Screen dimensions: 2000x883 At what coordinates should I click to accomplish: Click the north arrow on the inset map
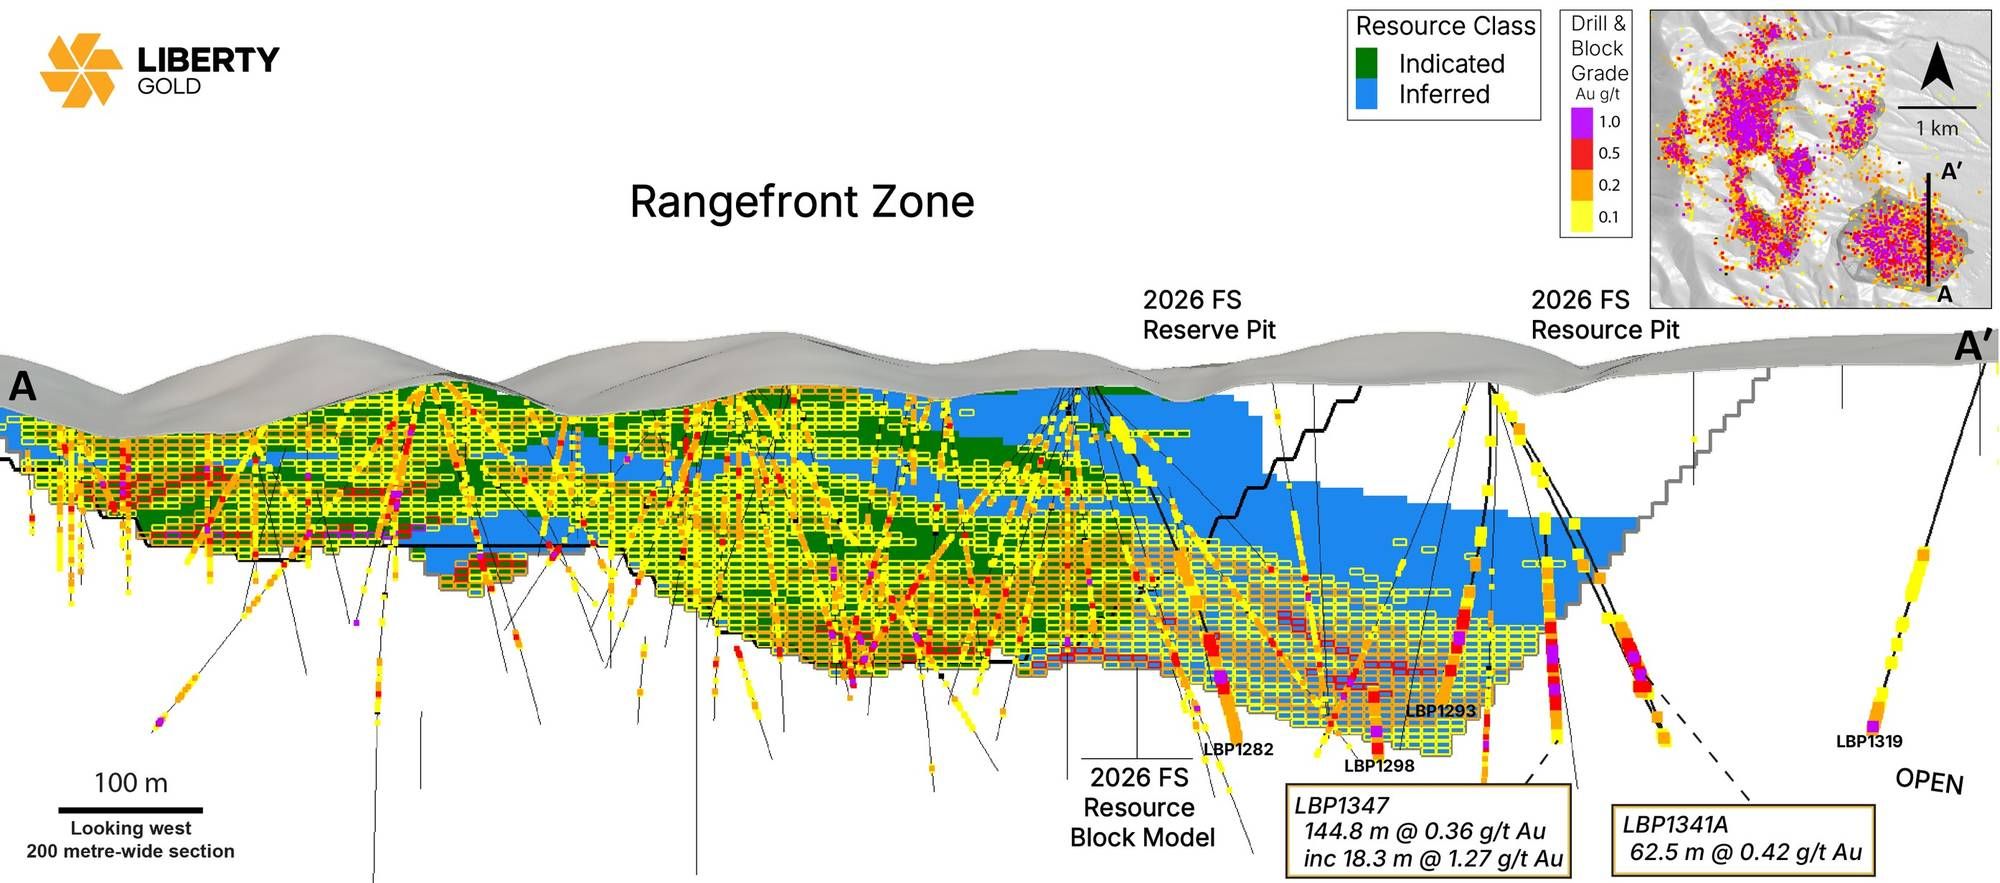tap(1937, 66)
